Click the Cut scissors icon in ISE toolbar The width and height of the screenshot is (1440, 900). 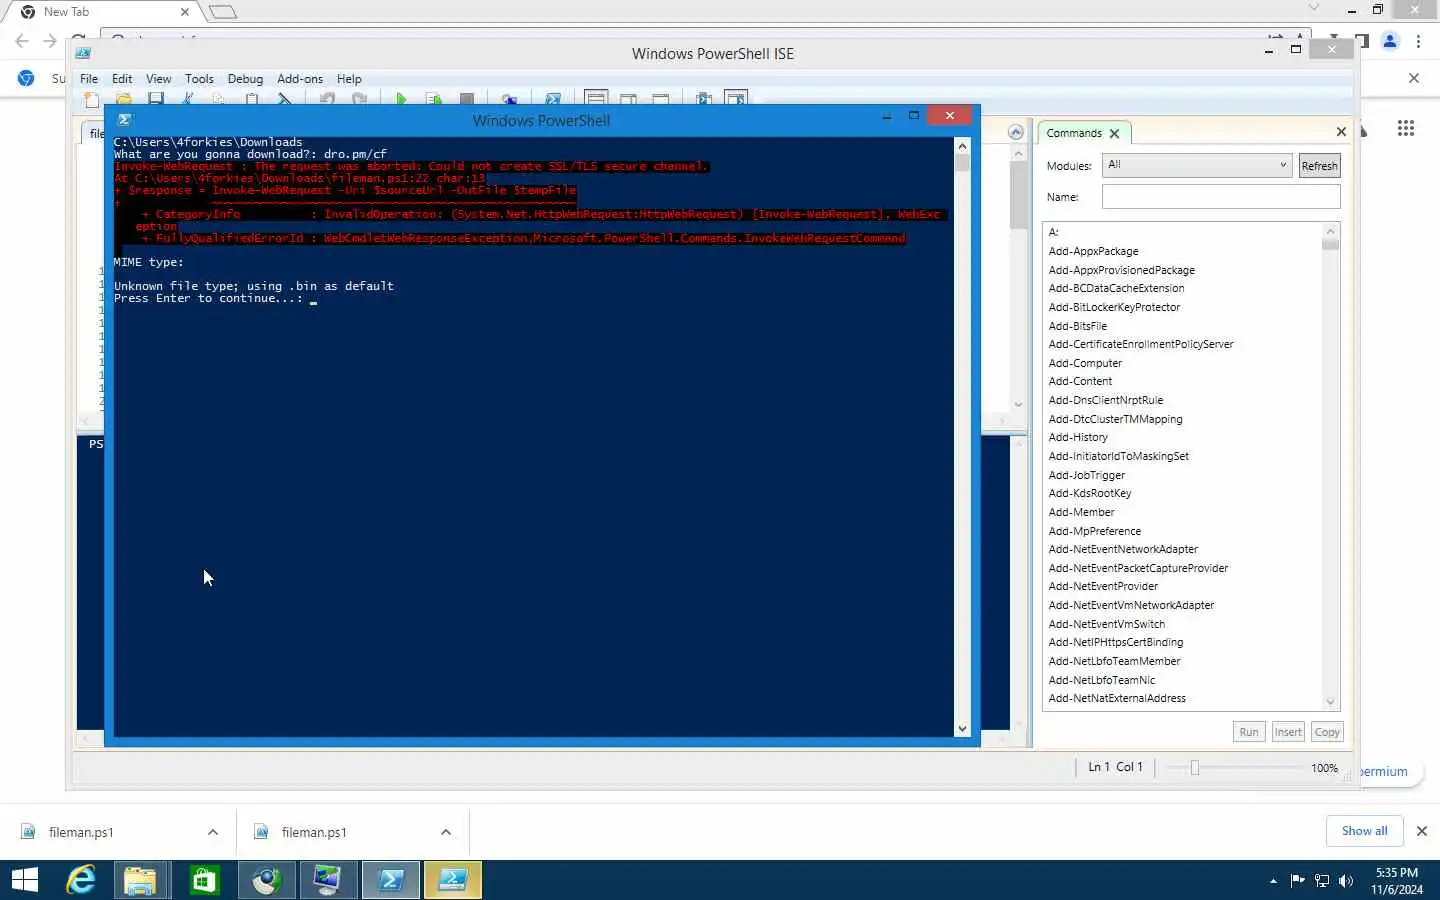(188, 99)
